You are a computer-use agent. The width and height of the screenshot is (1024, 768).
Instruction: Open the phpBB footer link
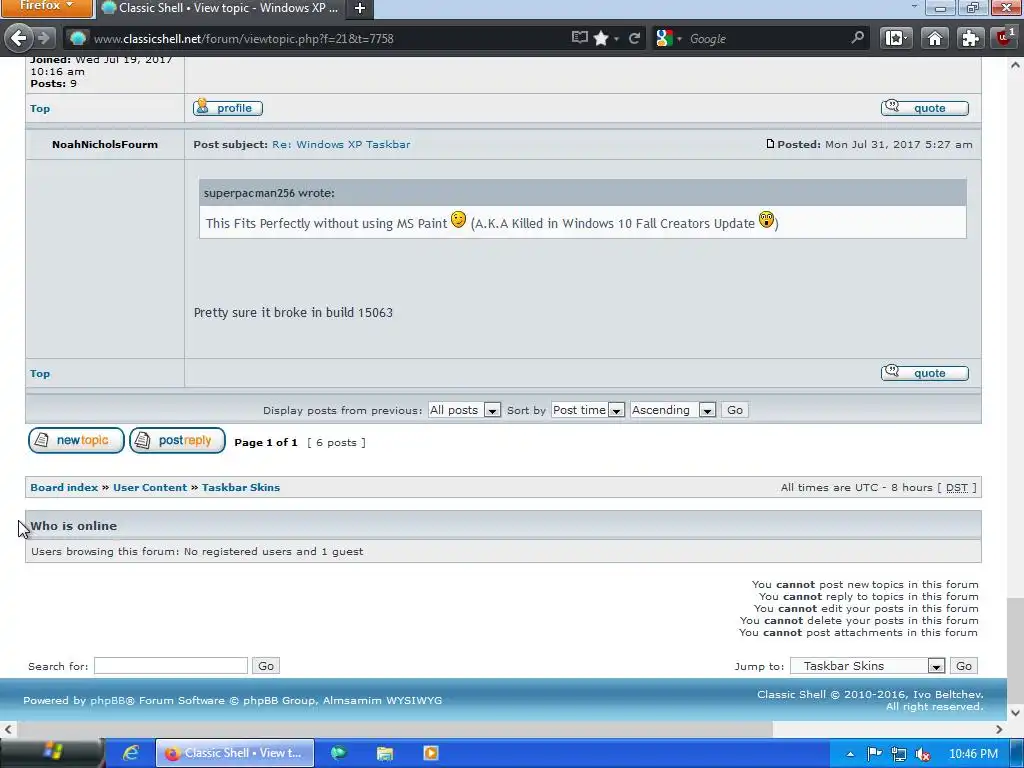108,700
